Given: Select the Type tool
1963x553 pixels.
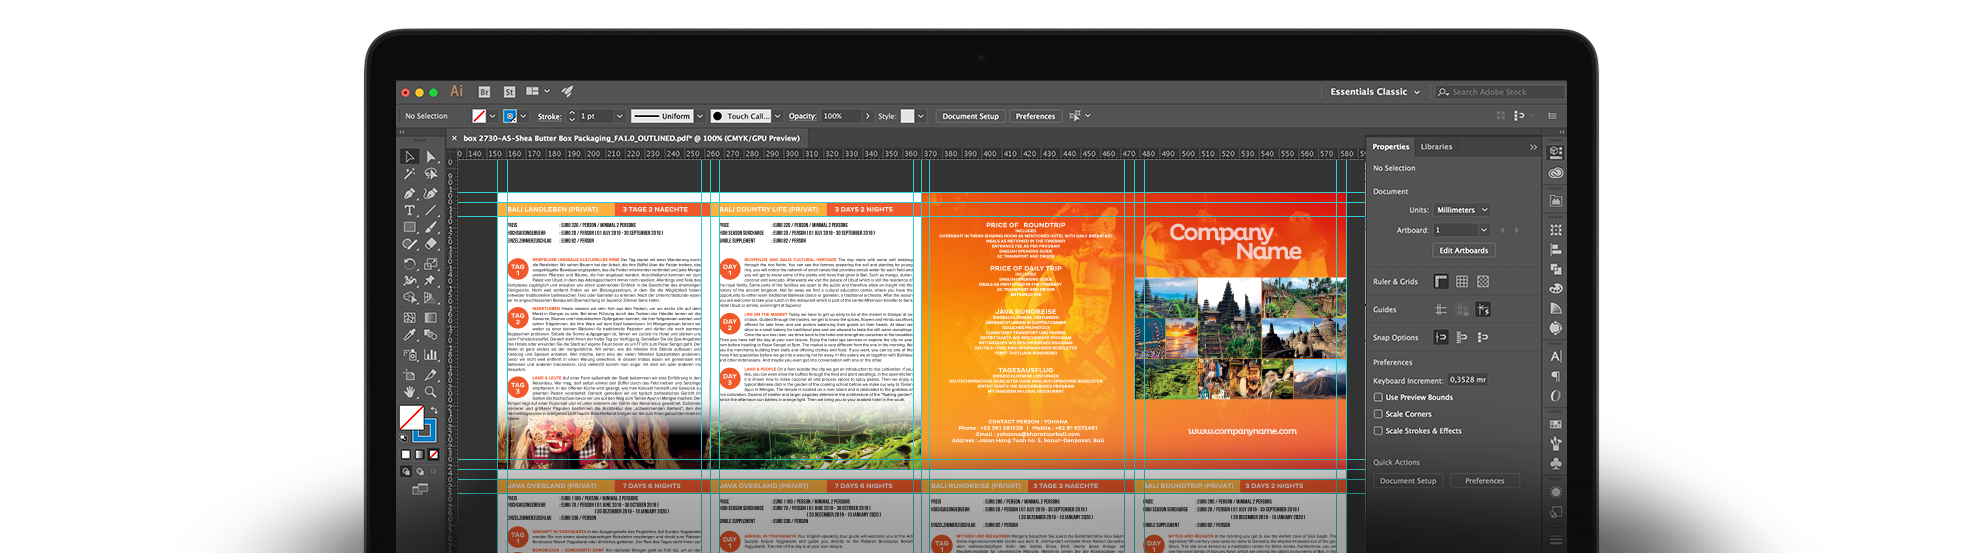Looking at the screenshot, I should (x=410, y=210).
